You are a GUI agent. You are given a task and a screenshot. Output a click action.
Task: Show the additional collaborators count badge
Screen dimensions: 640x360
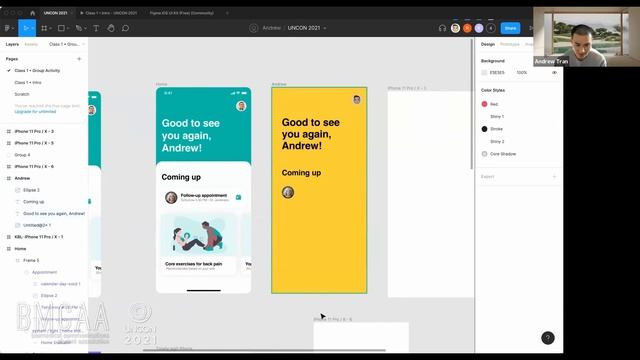pyautogui.click(x=491, y=28)
